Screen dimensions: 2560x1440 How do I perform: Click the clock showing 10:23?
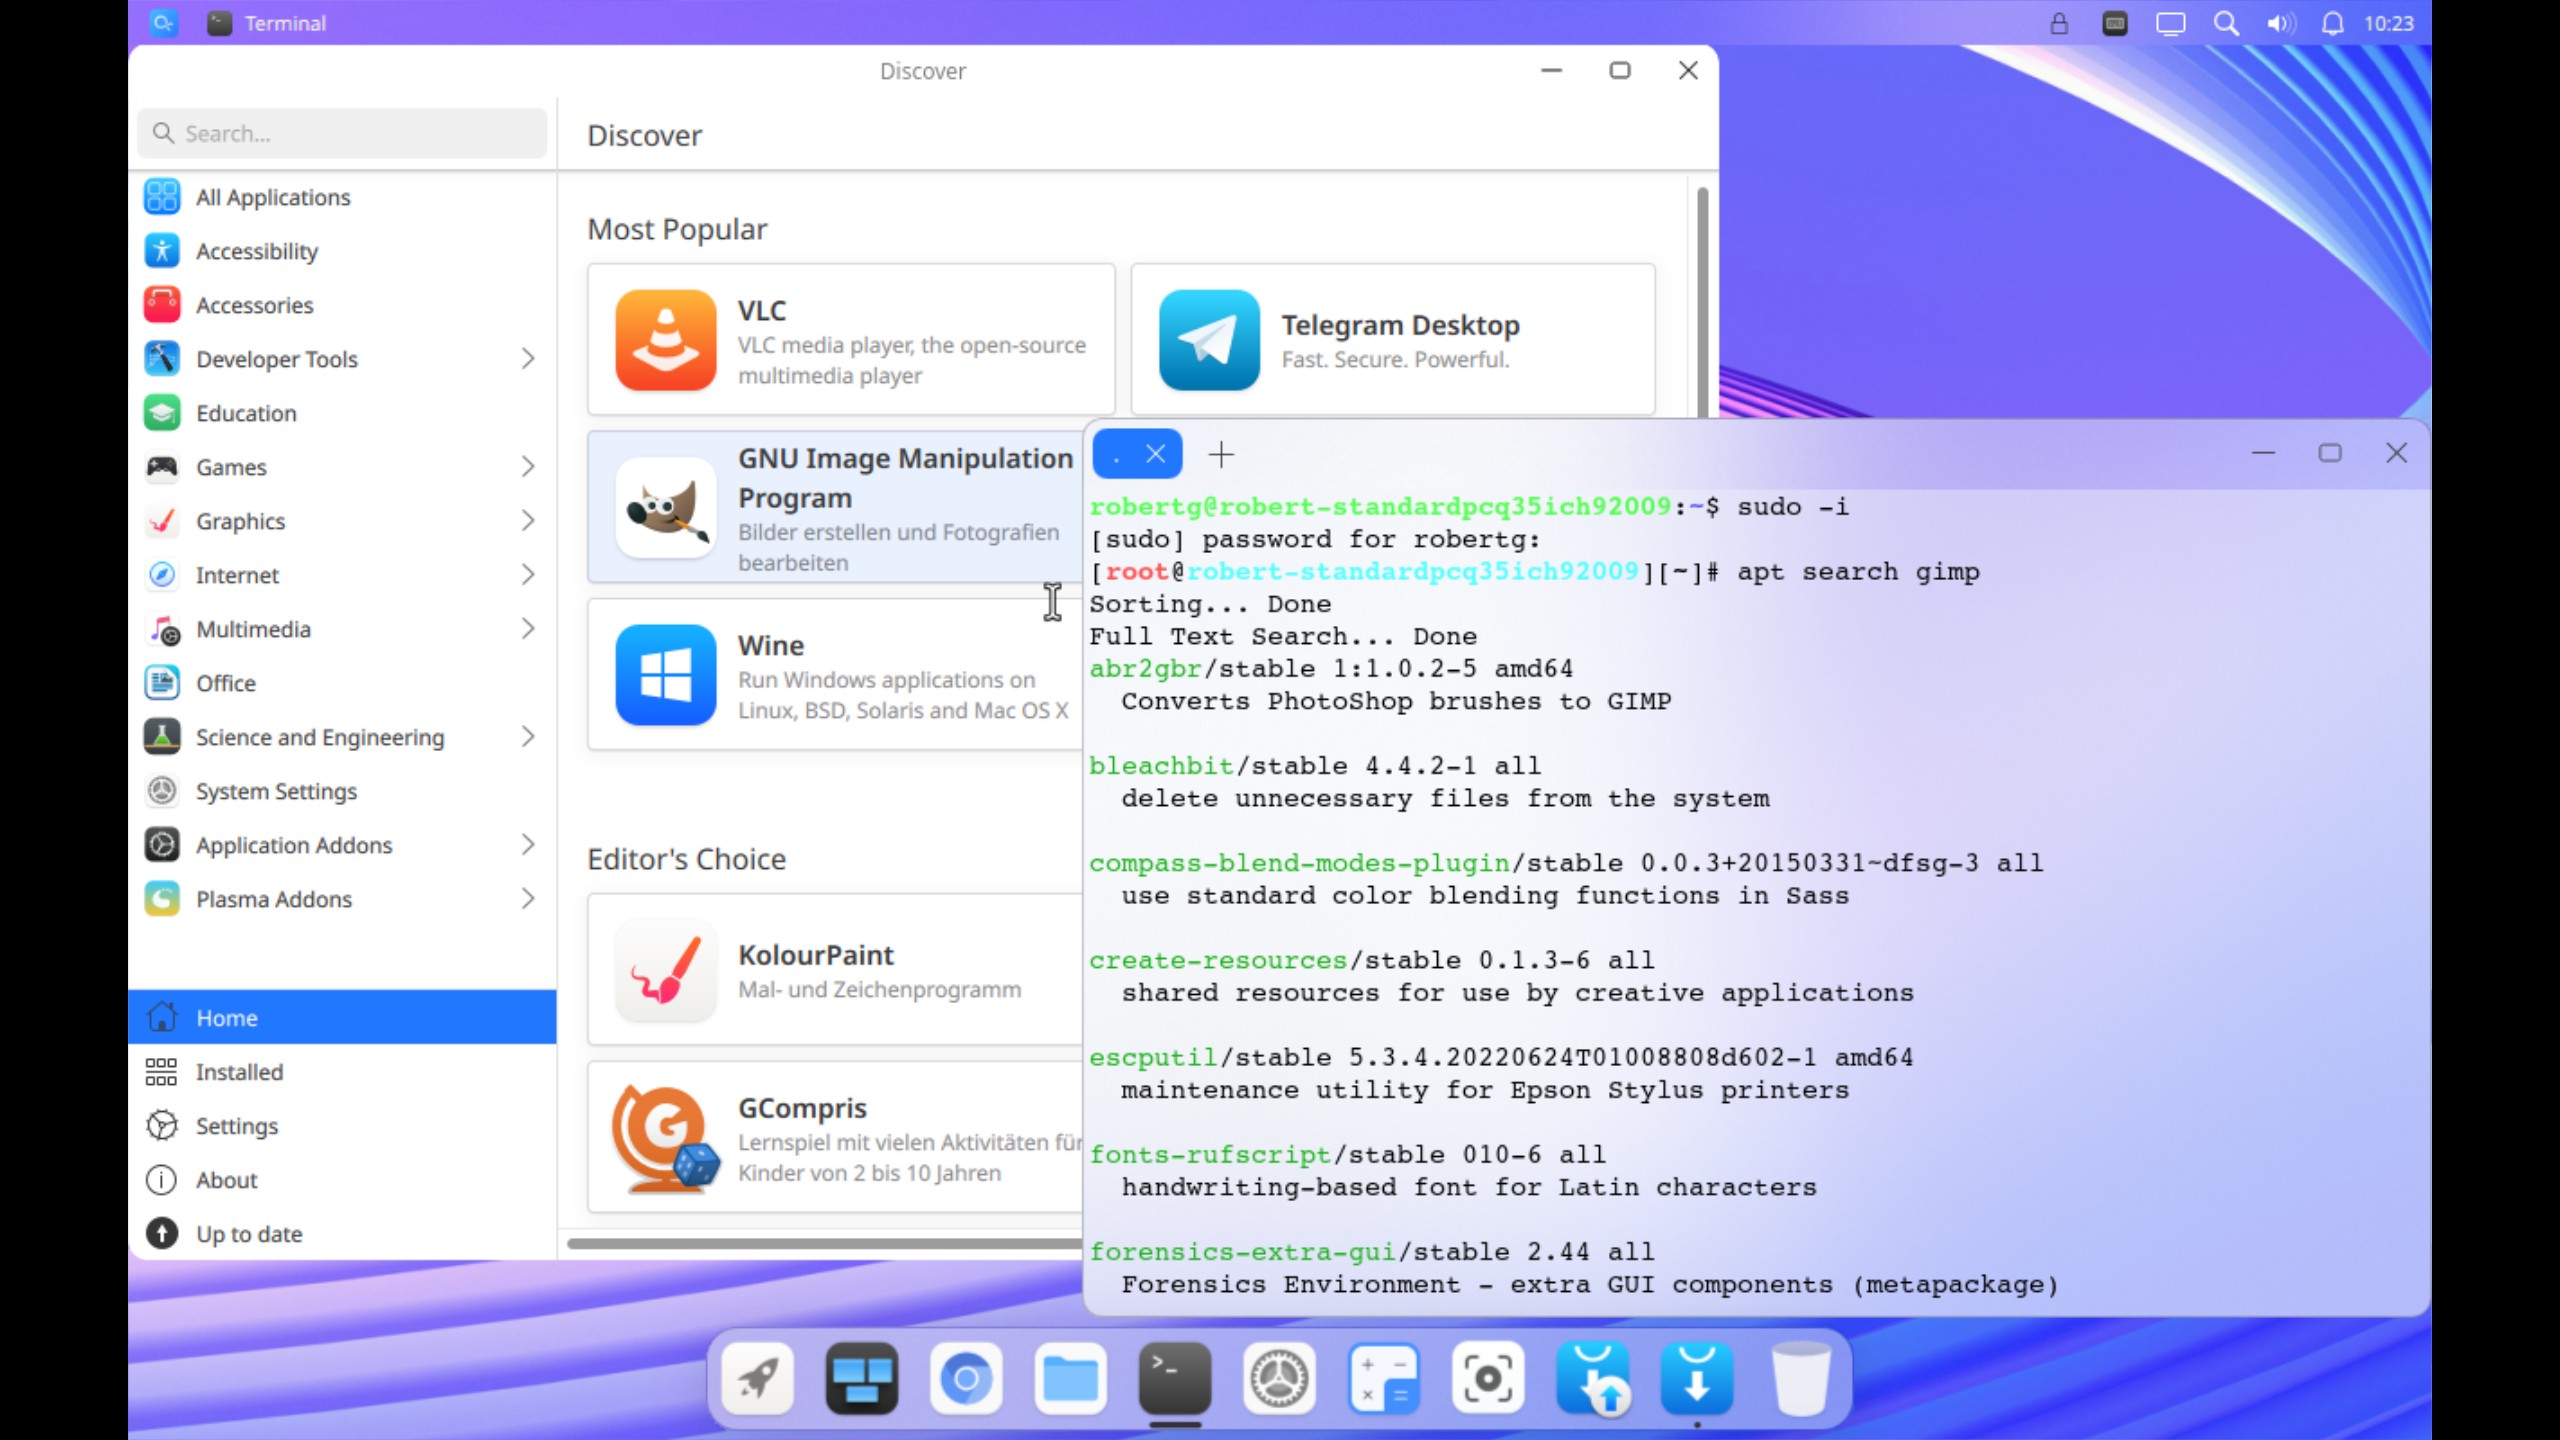point(2389,23)
